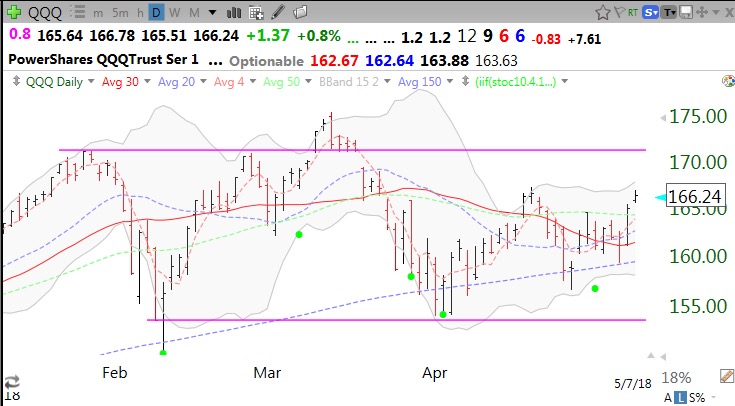735x406 pixels.
Task: Click the Optionable label
Action: [266, 61]
